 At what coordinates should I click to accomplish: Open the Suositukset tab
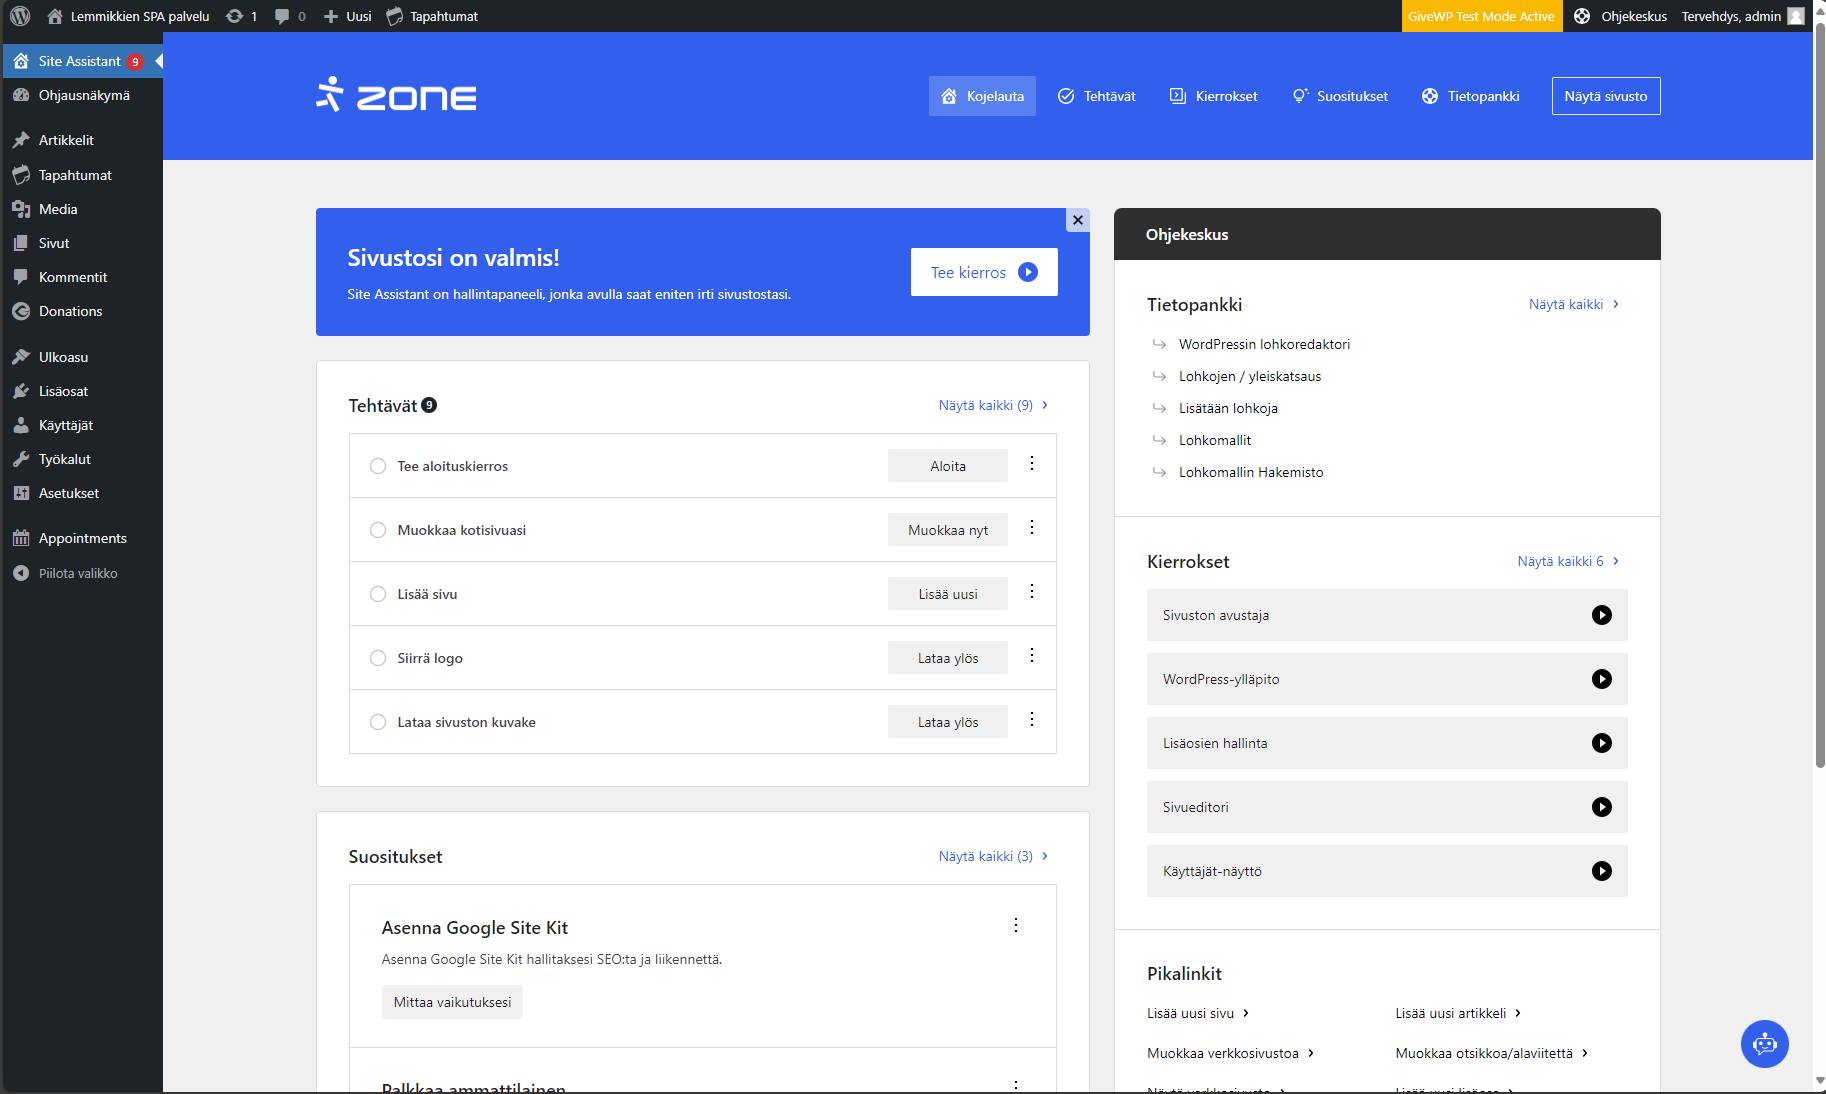[x=1340, y=96]
